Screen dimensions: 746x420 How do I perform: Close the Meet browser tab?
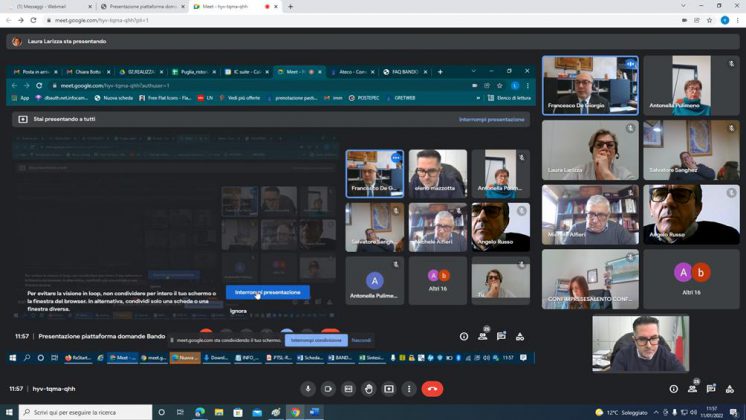[x=275, y=7]
